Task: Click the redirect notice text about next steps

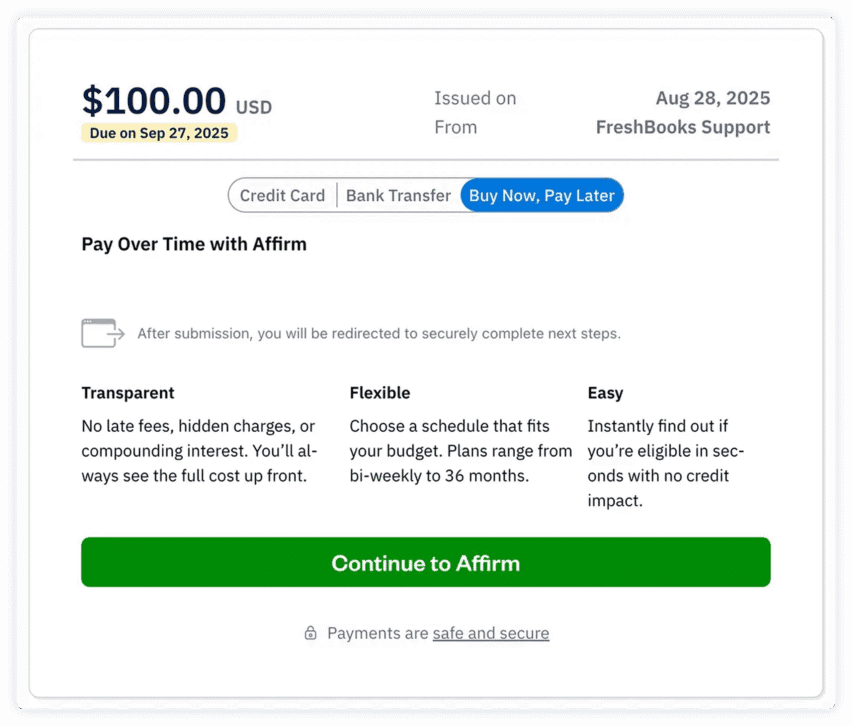Action: click(379, 333)
